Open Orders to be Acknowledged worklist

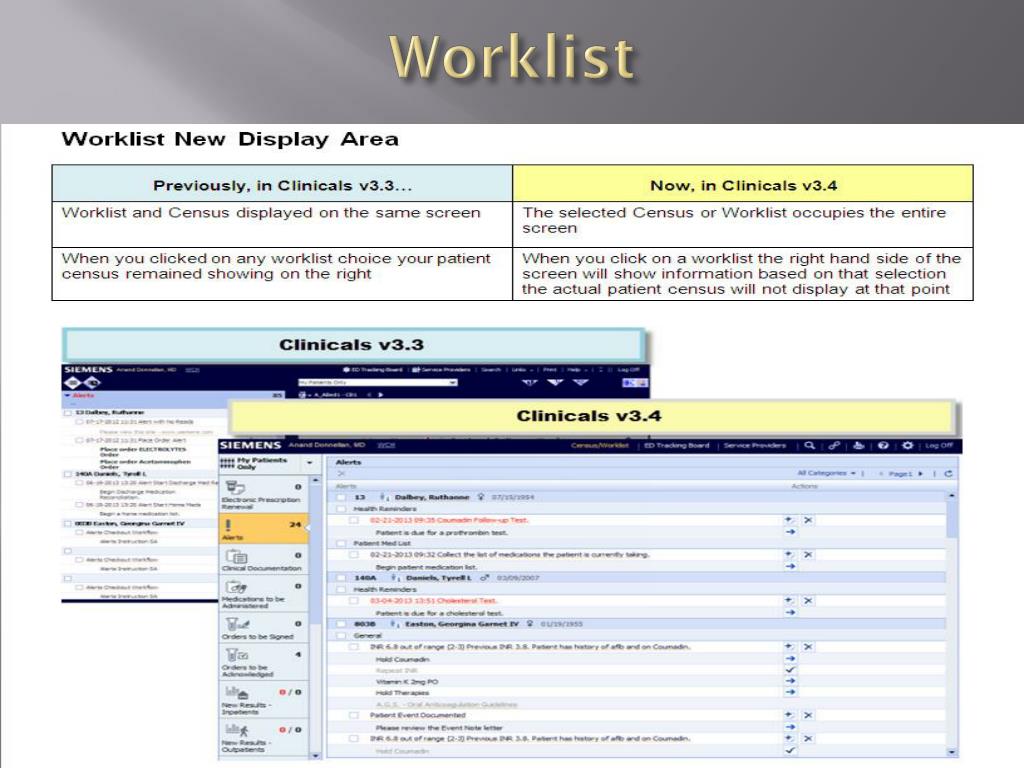(263, 662)
